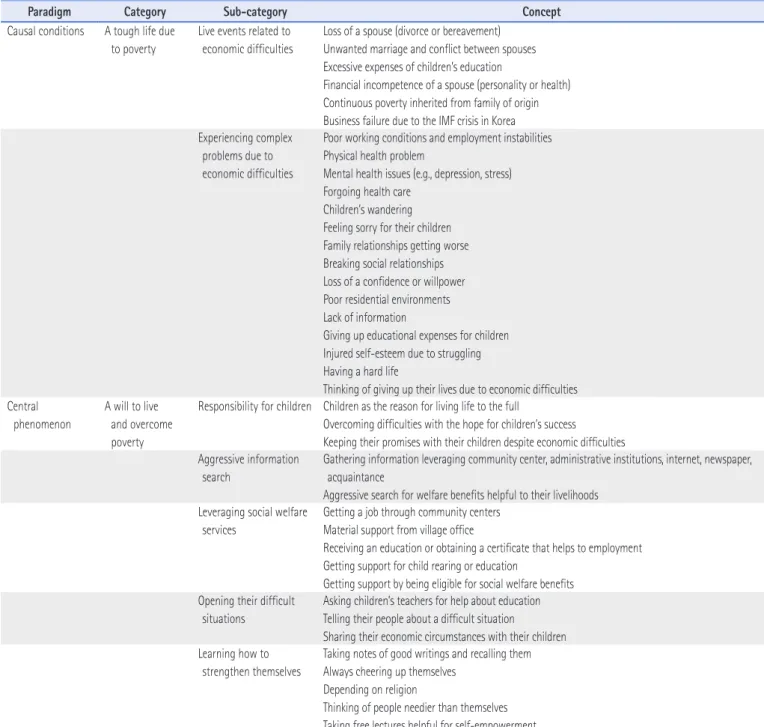
Task: Click the Concept column header
Action: 541,12
